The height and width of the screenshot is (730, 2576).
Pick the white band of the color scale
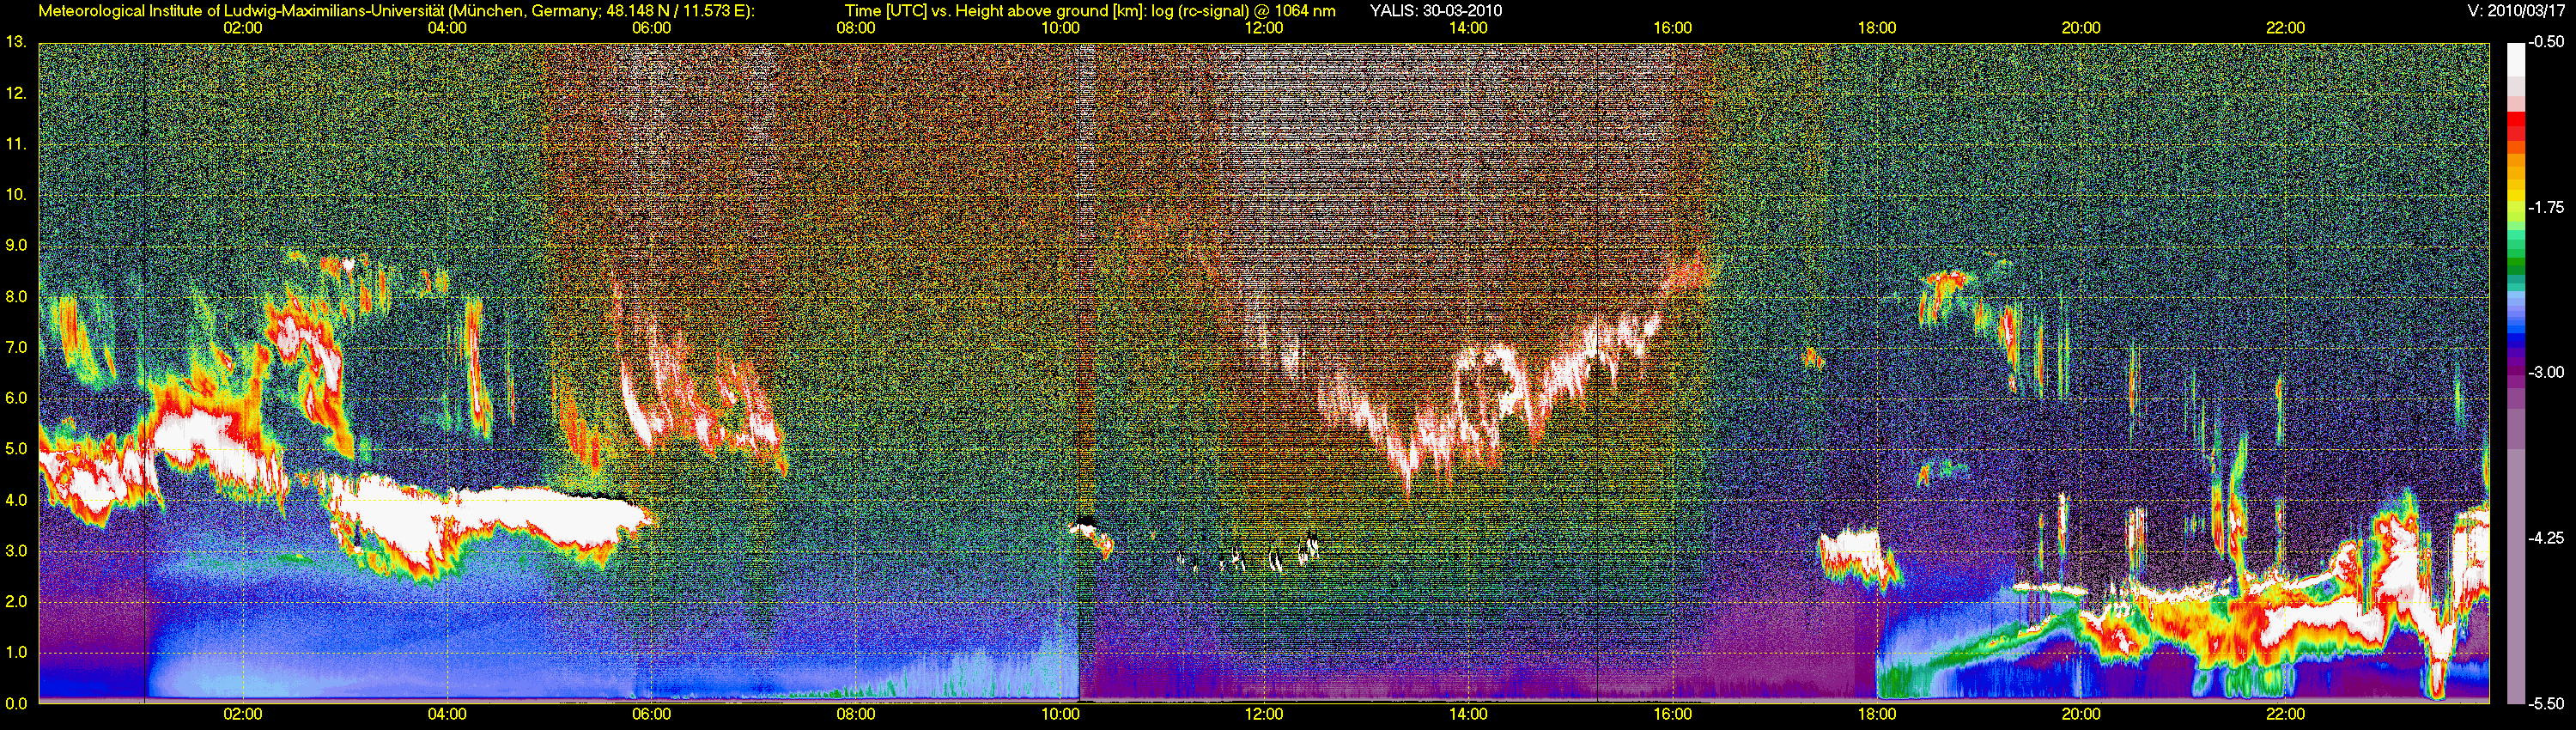[x=2516, y=60]
